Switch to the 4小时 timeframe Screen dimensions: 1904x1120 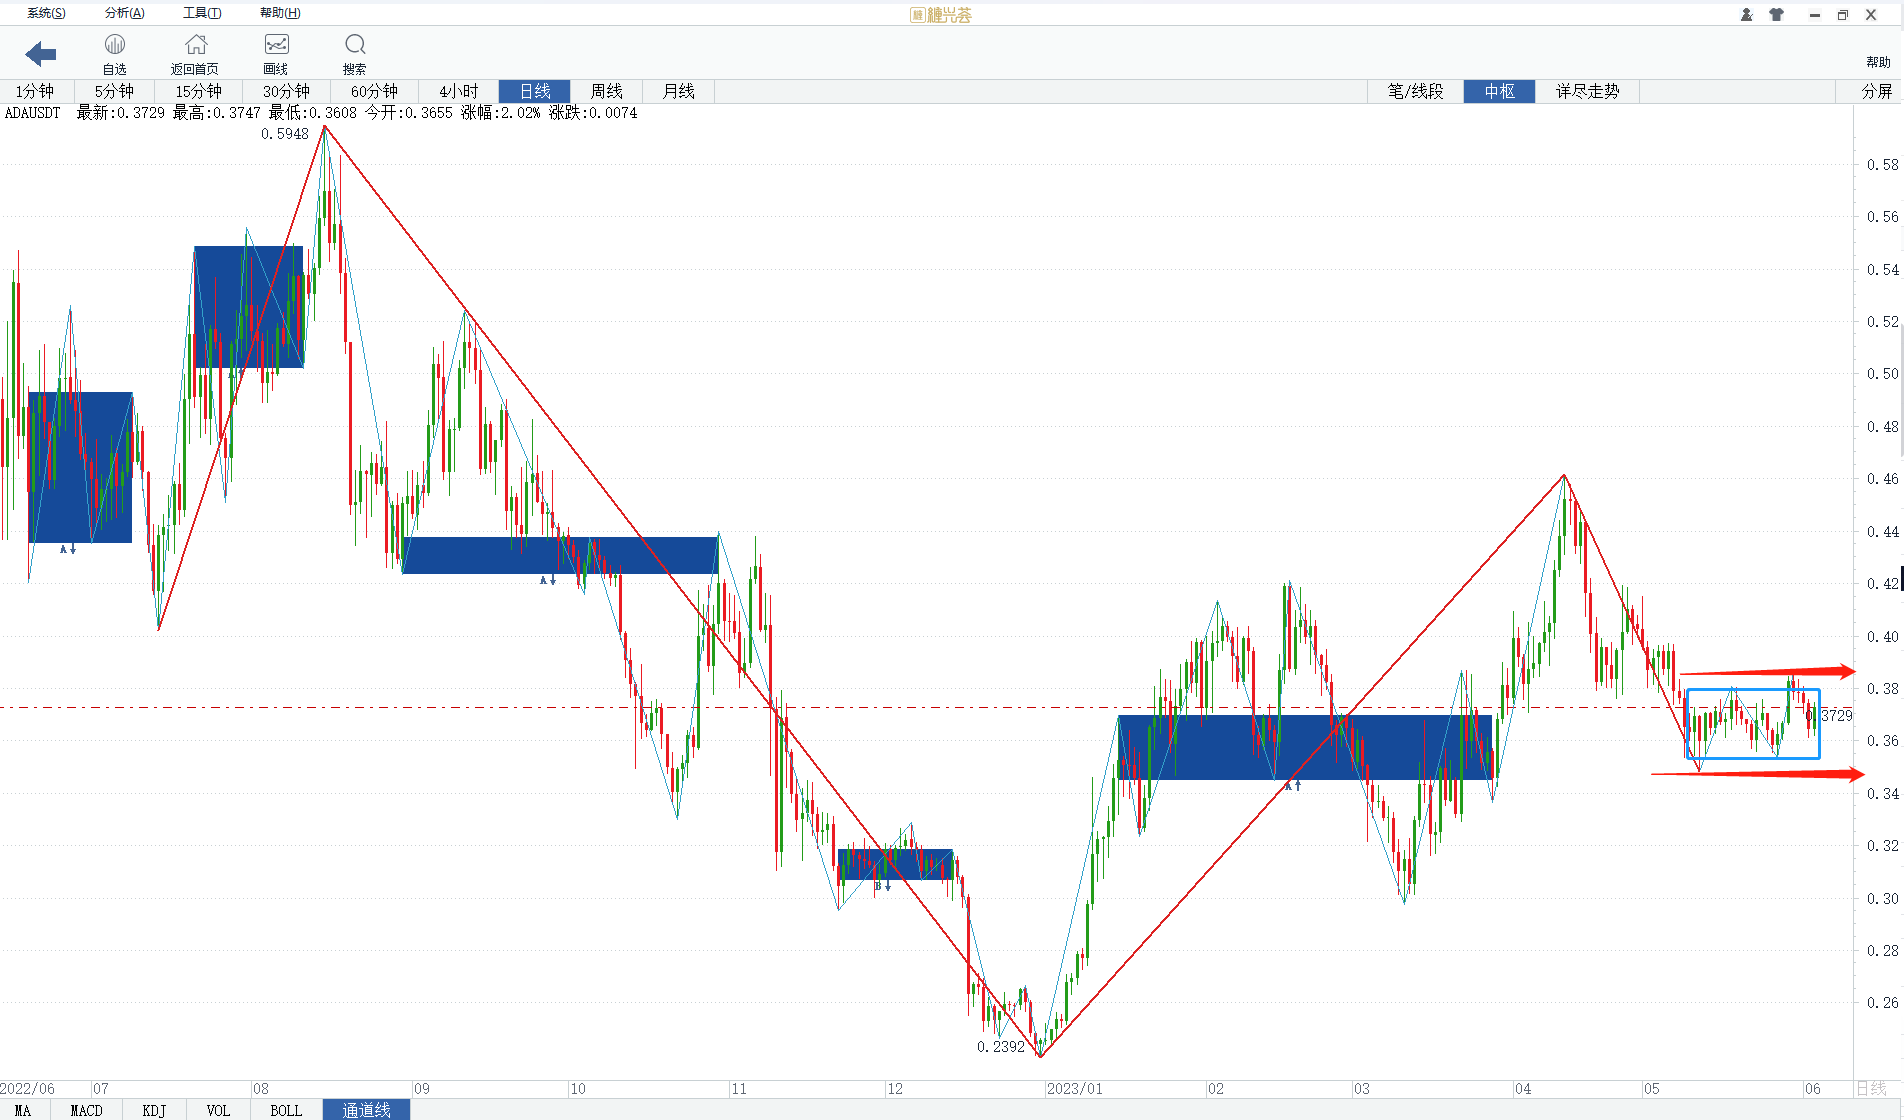[x=459, y=91]
